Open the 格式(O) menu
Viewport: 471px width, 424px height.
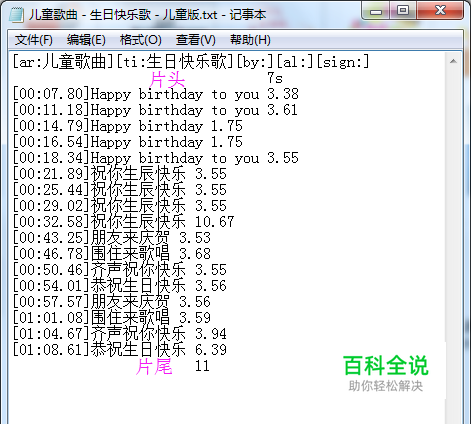point(141,40)
